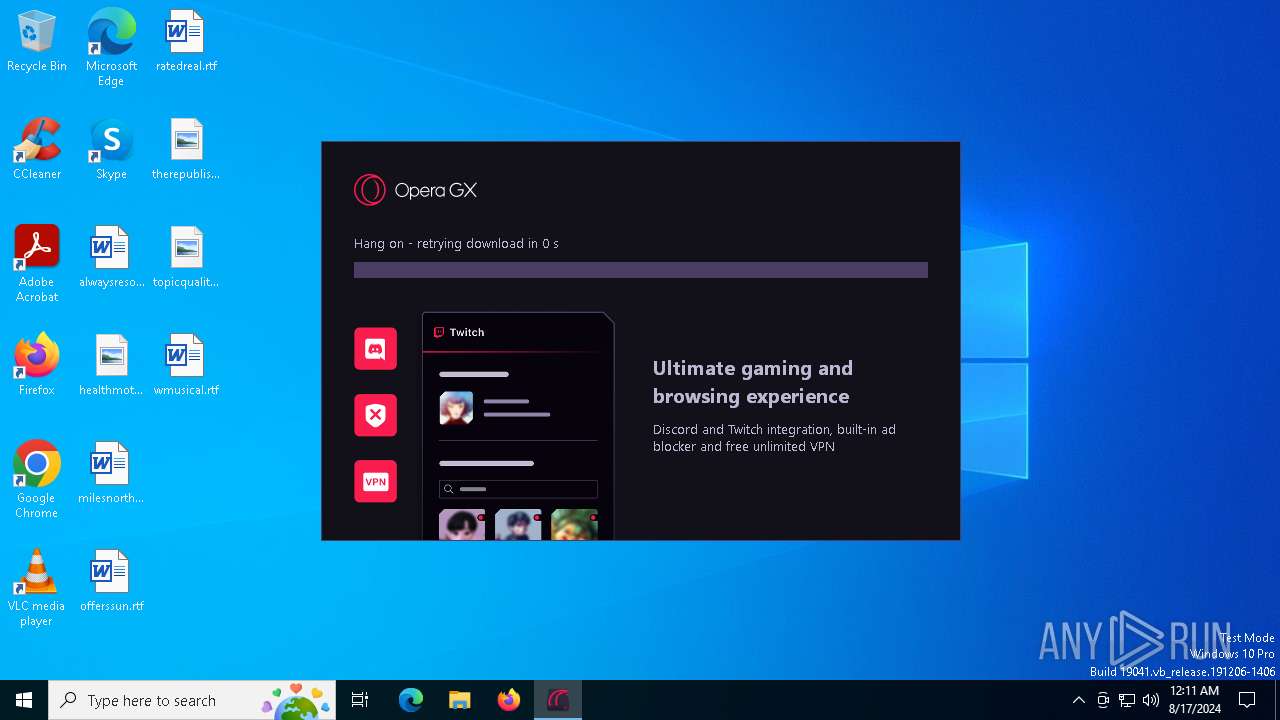Show hidden system tray icons
The width and height of the screenshot is (1280, 720).
[1078, 700]
